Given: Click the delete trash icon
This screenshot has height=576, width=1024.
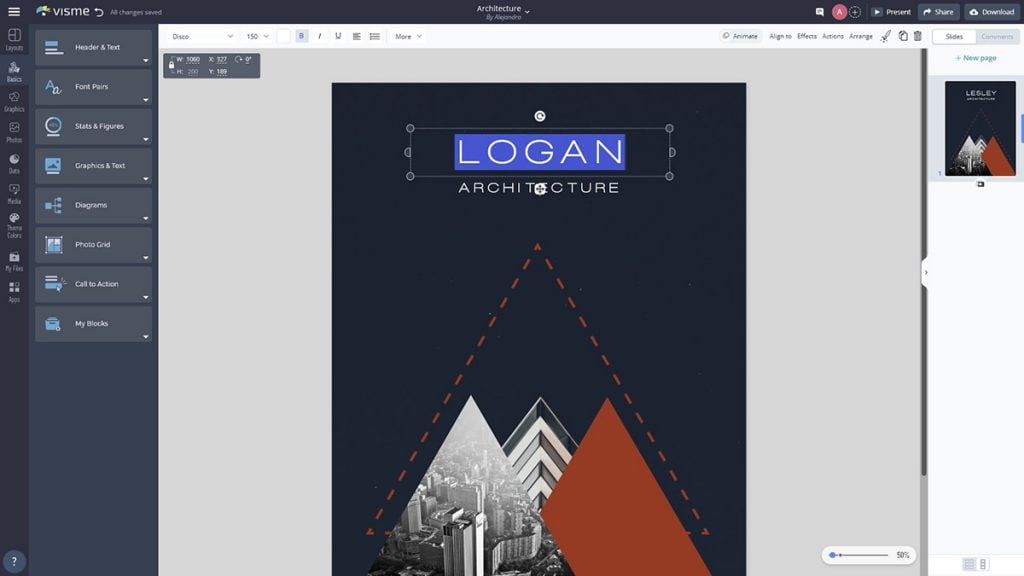Looking at the screenshot, I should click(x=917, y=36).
